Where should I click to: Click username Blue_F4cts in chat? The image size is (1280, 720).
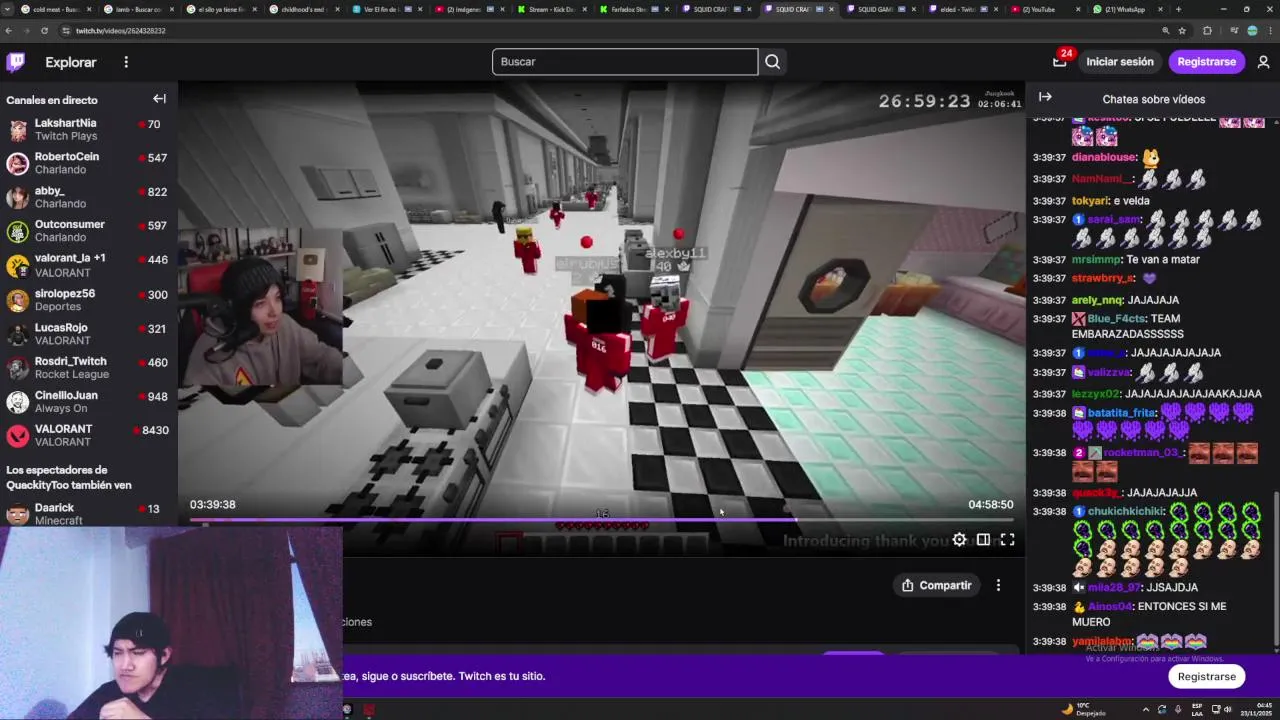click(1117, 319)
